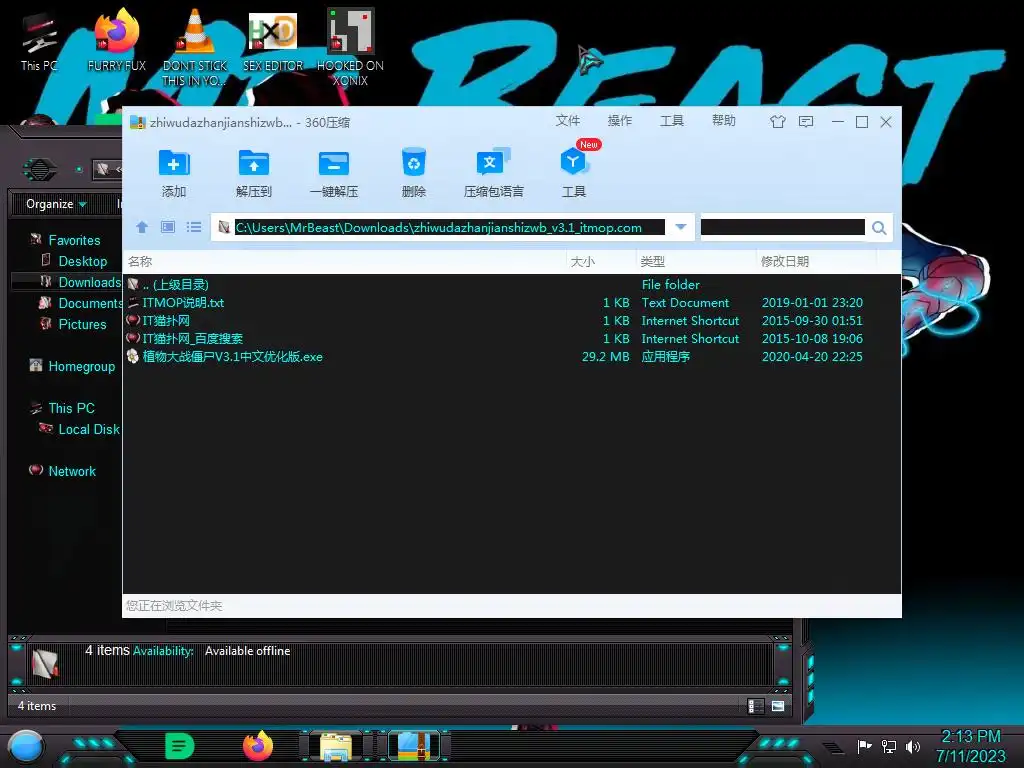The width and height of the screenshot is (1024, 768).
Task: Click the 添加 (Add) toolbar icon
Action: pos(174,163)
